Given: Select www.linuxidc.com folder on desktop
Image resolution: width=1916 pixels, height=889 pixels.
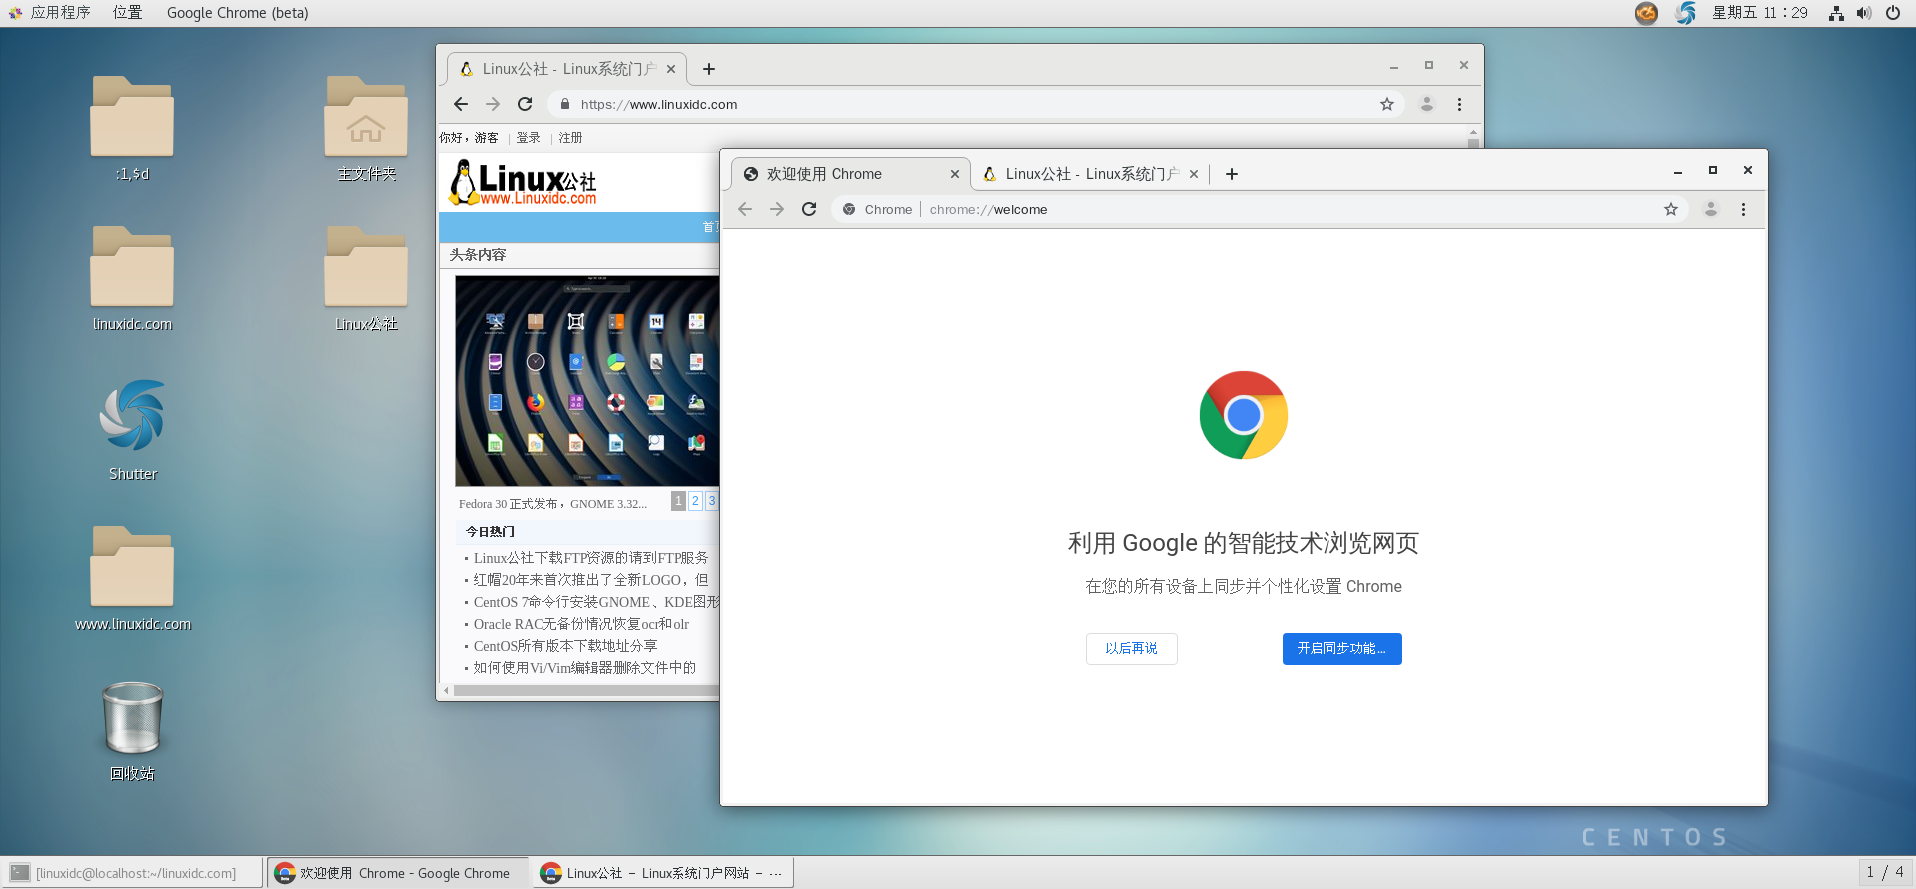Looking at the screenshot, I should (132, 578).
